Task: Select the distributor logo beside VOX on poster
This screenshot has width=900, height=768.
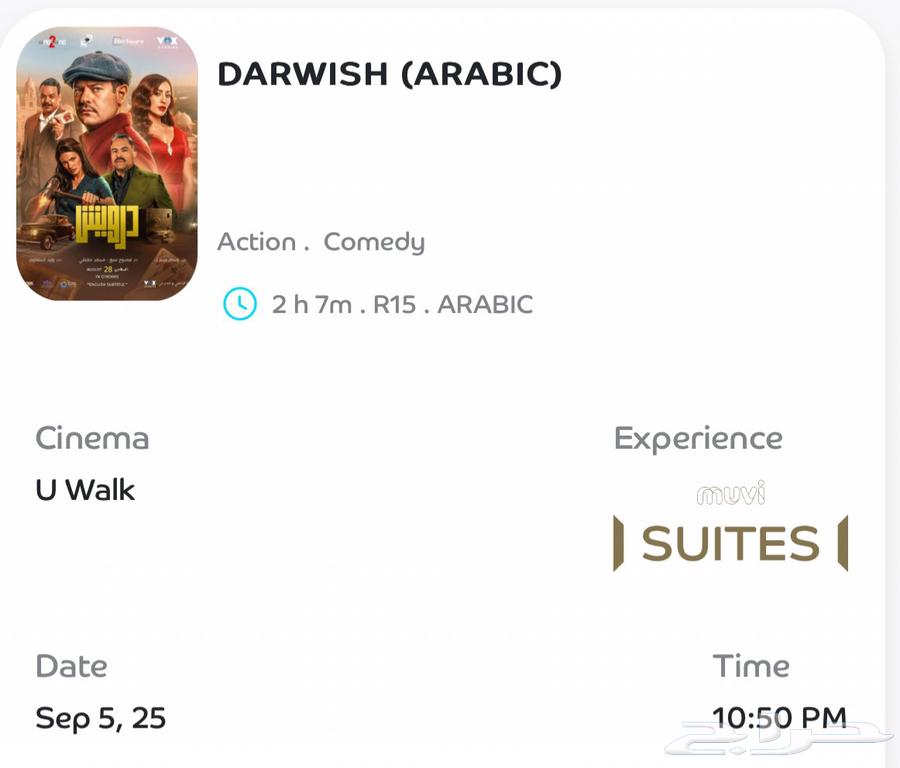Action: 127,40
